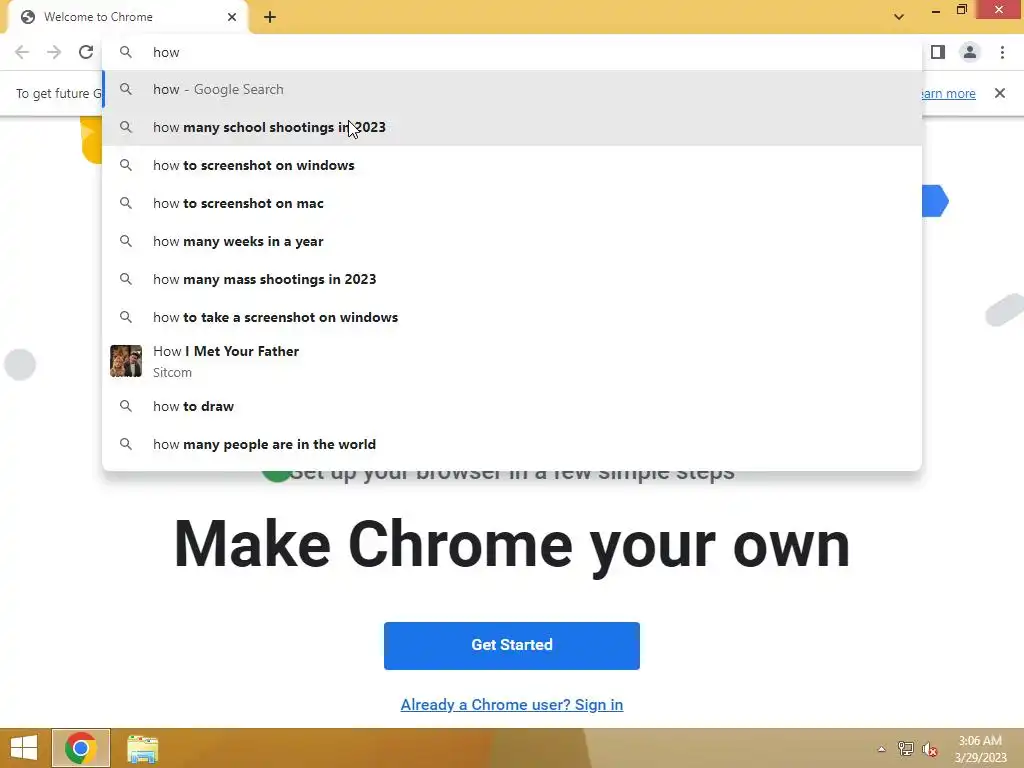The height and width of the screenshot is (768, 1024).
Task: Open 'How I Met Your Father' suggestion
Action: tap(512, 361)
